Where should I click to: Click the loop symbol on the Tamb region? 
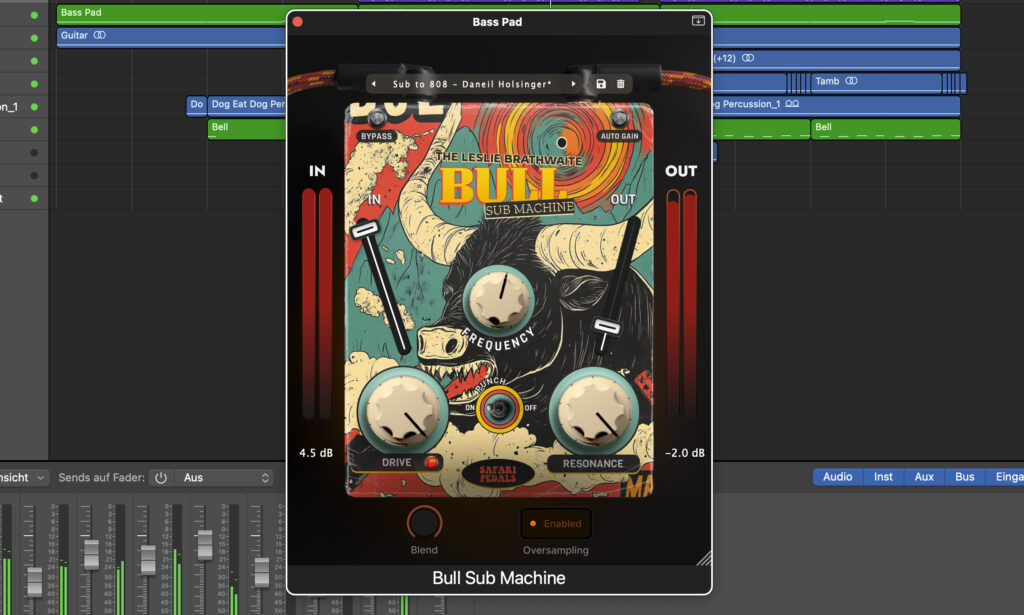851,81
